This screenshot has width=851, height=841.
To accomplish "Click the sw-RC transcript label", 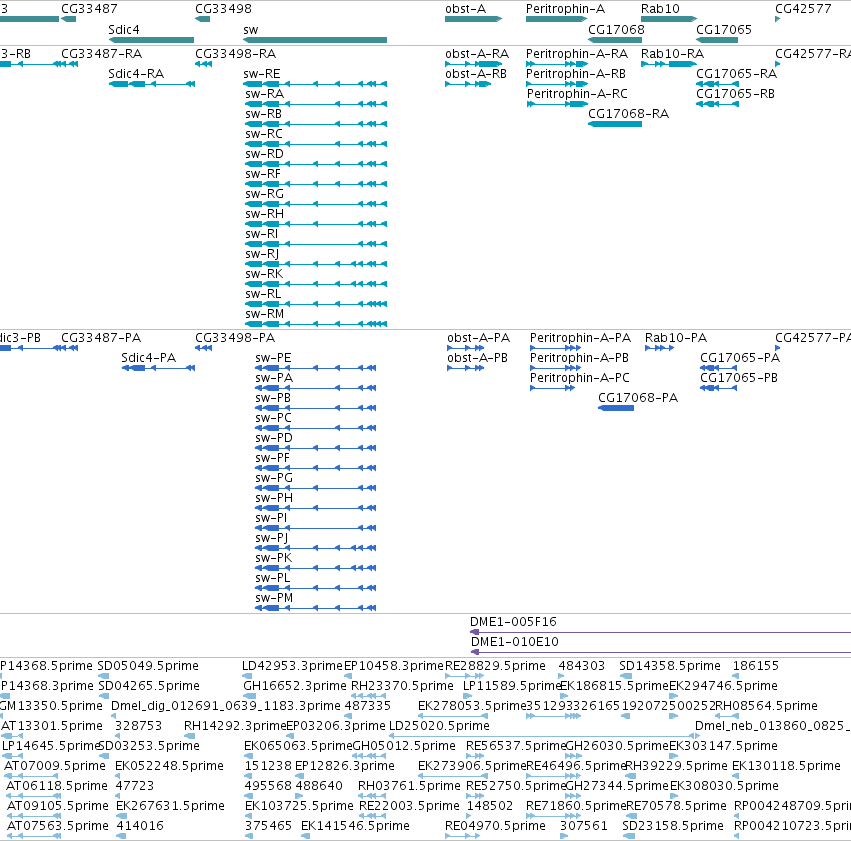I will click(x=264, y=134).
